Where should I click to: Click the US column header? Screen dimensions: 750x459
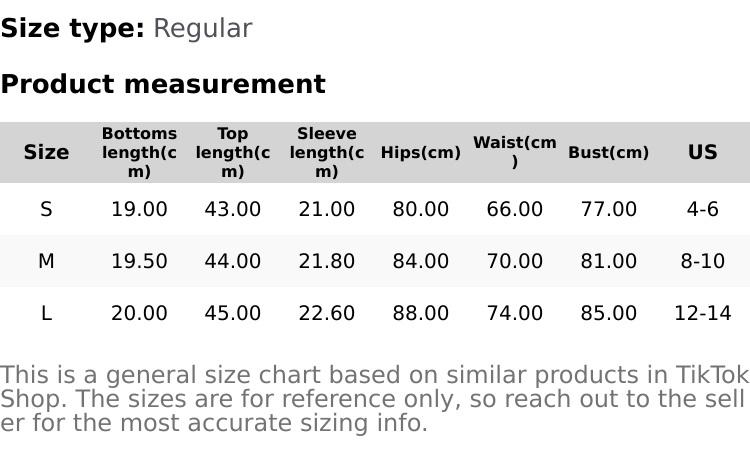pos(703,152)
